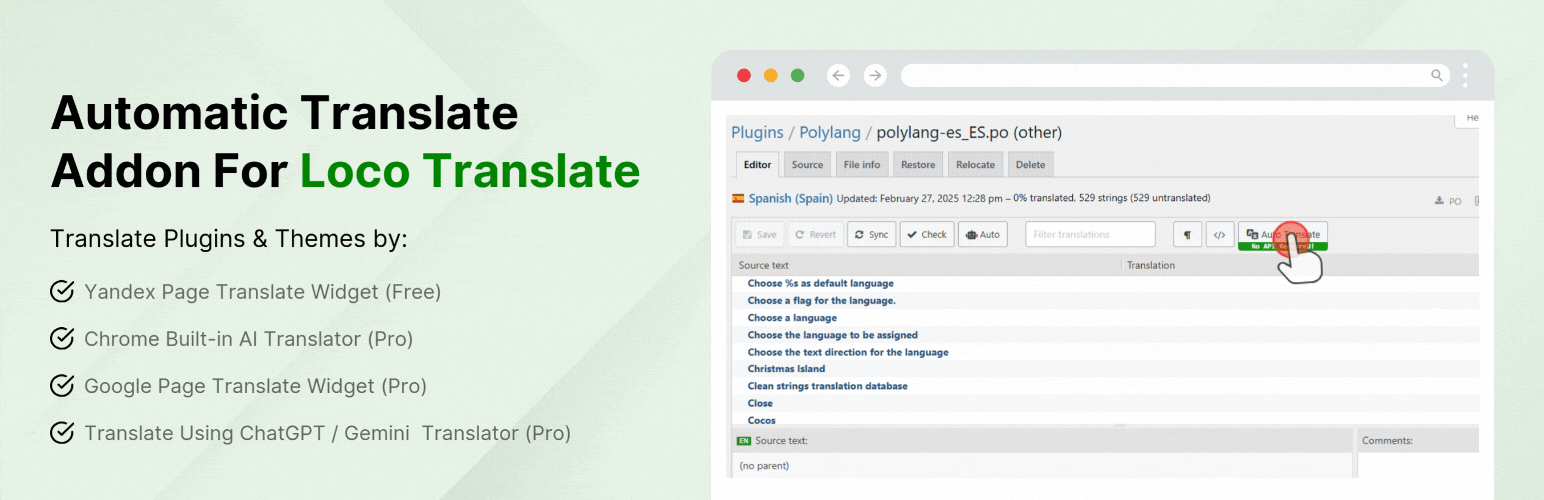Select string "Clean strings translation database"
Screen dimensions: 1544x500
(x=828, y=386)
